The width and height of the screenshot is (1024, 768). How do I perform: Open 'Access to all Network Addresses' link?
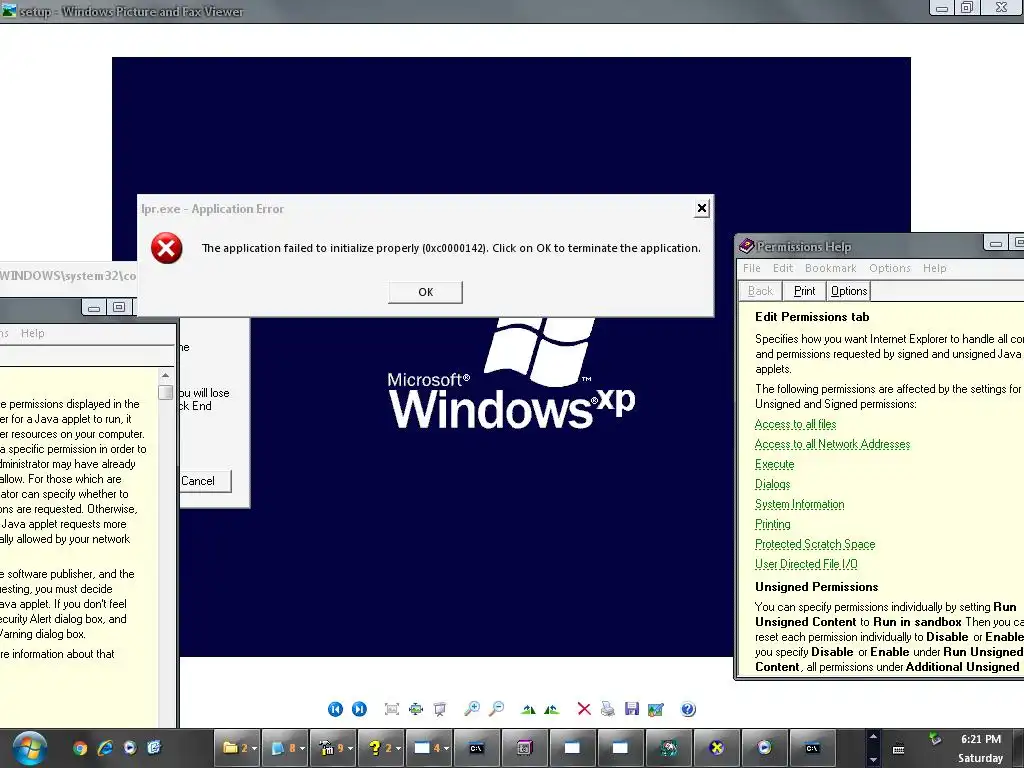(x=832, y=444)
